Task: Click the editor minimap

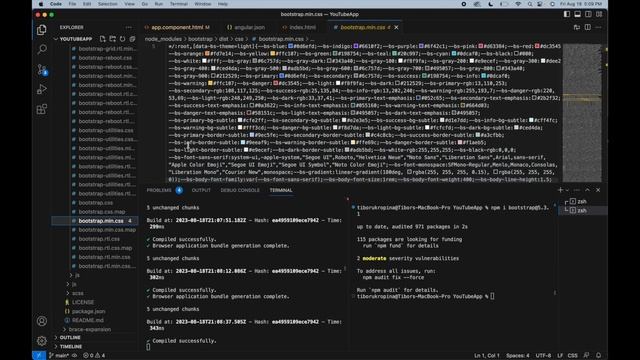Action: 582,113
